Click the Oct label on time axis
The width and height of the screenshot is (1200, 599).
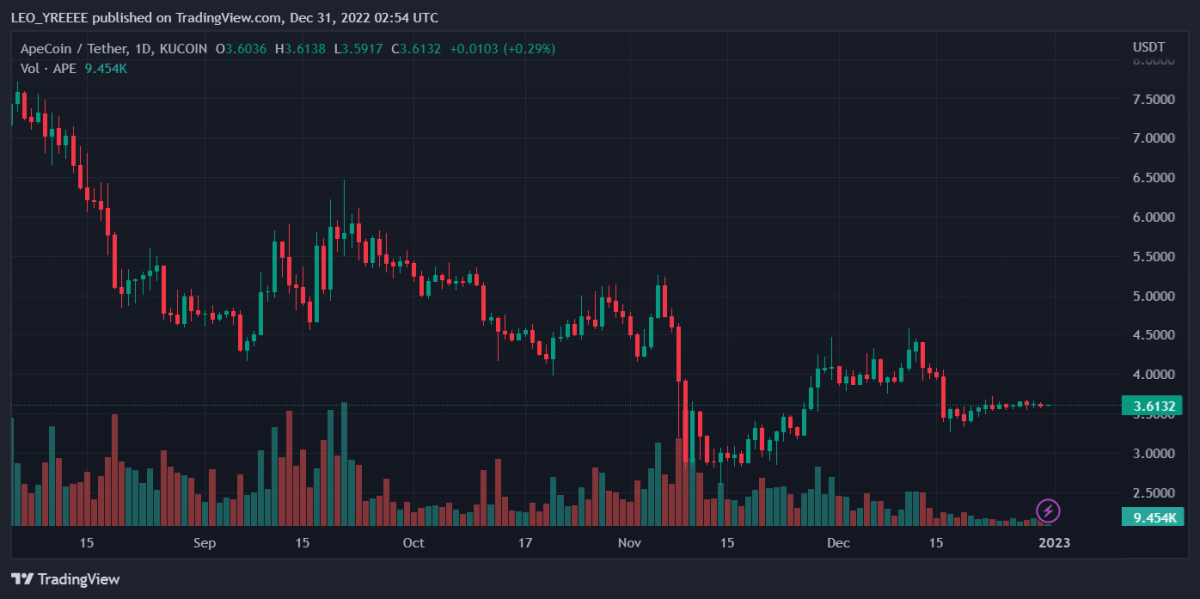tap(413, 543)
